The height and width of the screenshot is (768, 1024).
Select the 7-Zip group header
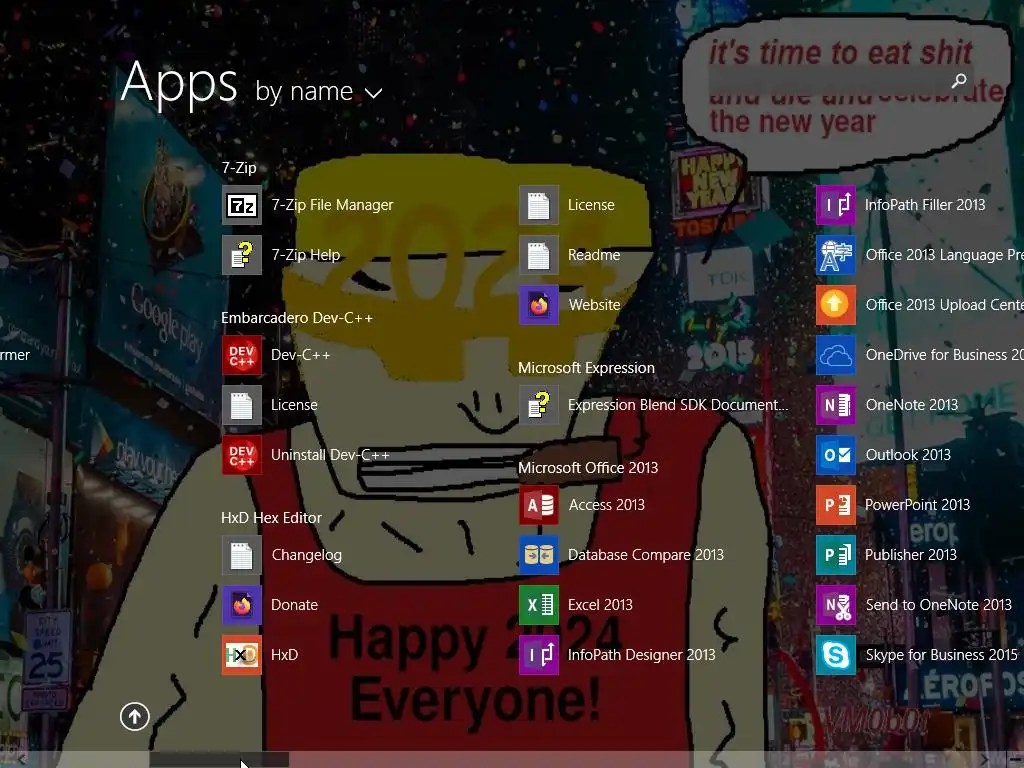239,168
